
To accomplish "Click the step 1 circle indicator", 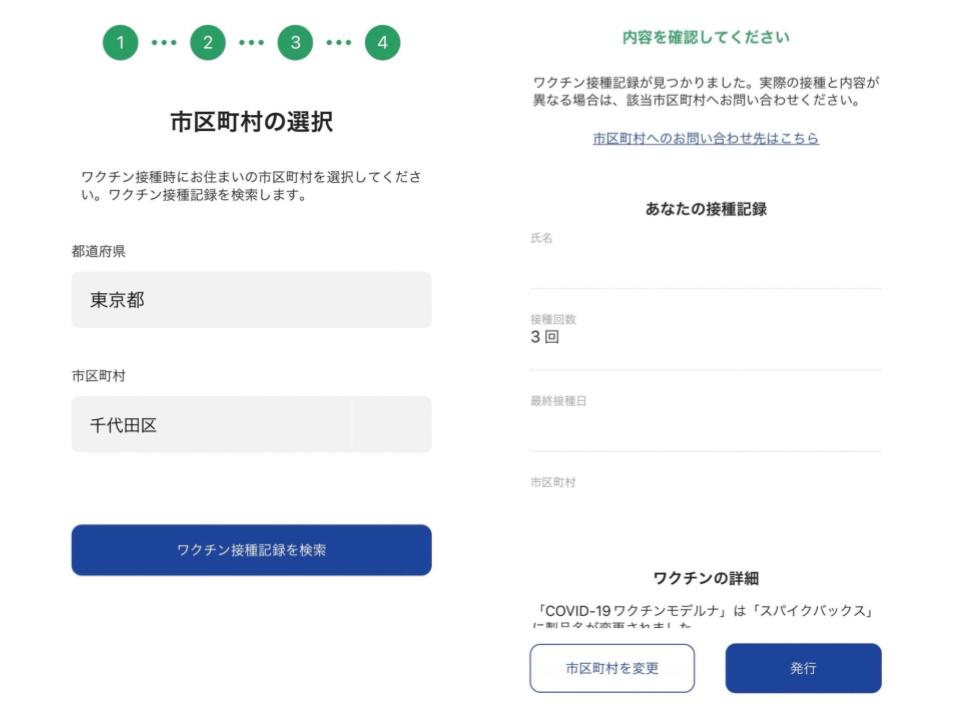I will point(120,43).
